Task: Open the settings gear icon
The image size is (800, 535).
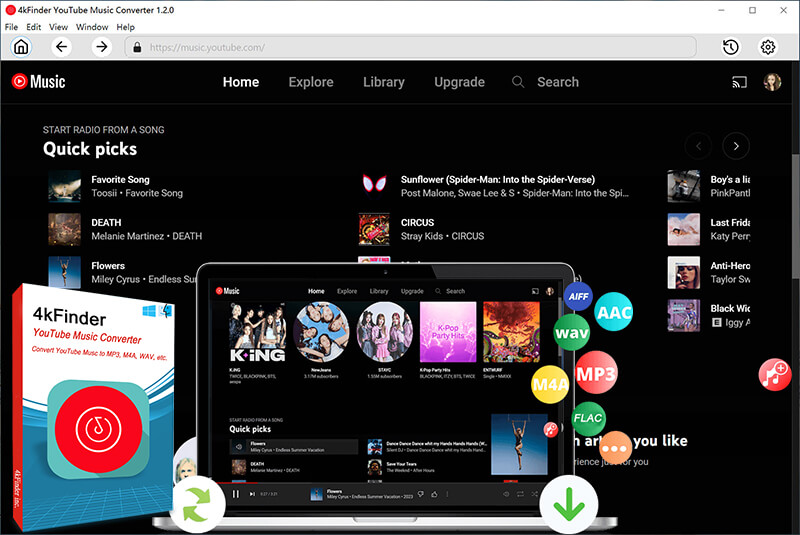Action: (x=768, y=47)
